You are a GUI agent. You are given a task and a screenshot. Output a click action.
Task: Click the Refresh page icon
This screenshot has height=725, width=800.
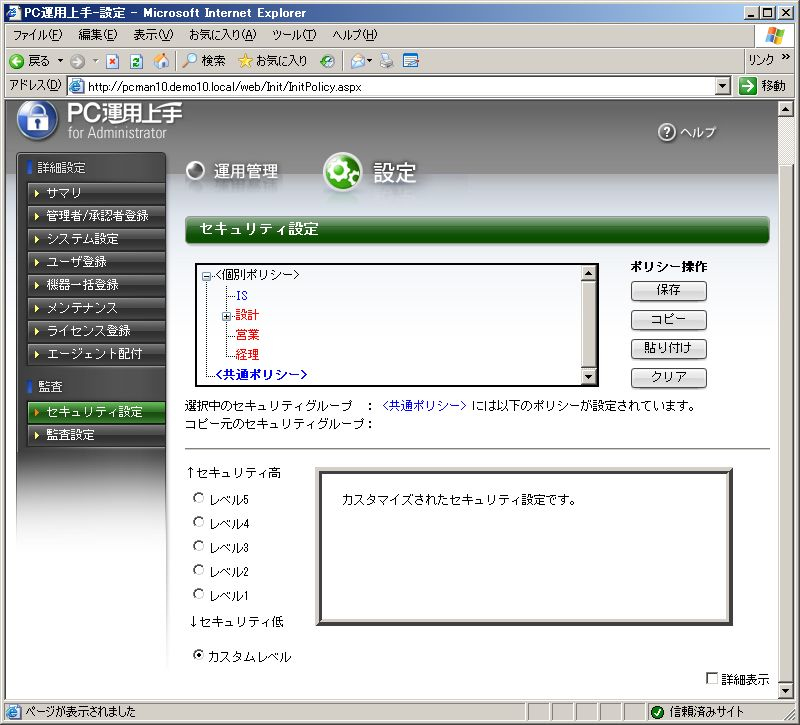pos(136,61)
